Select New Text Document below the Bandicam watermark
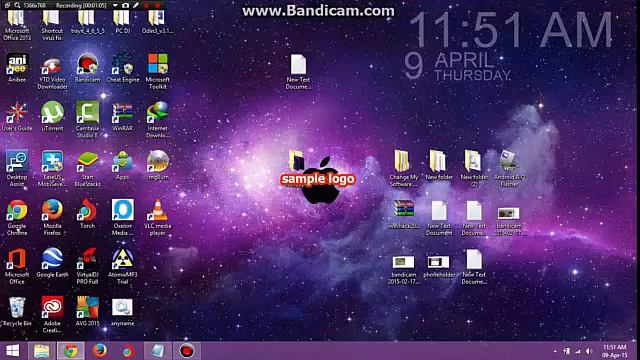Viewport: 640px width, 360px height. click(x=298, y=72)
